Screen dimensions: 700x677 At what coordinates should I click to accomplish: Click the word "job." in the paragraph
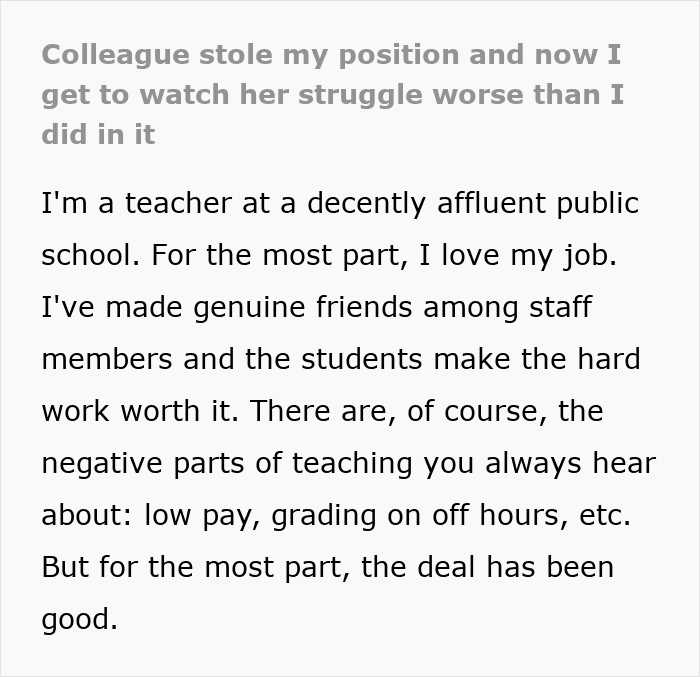590,256
